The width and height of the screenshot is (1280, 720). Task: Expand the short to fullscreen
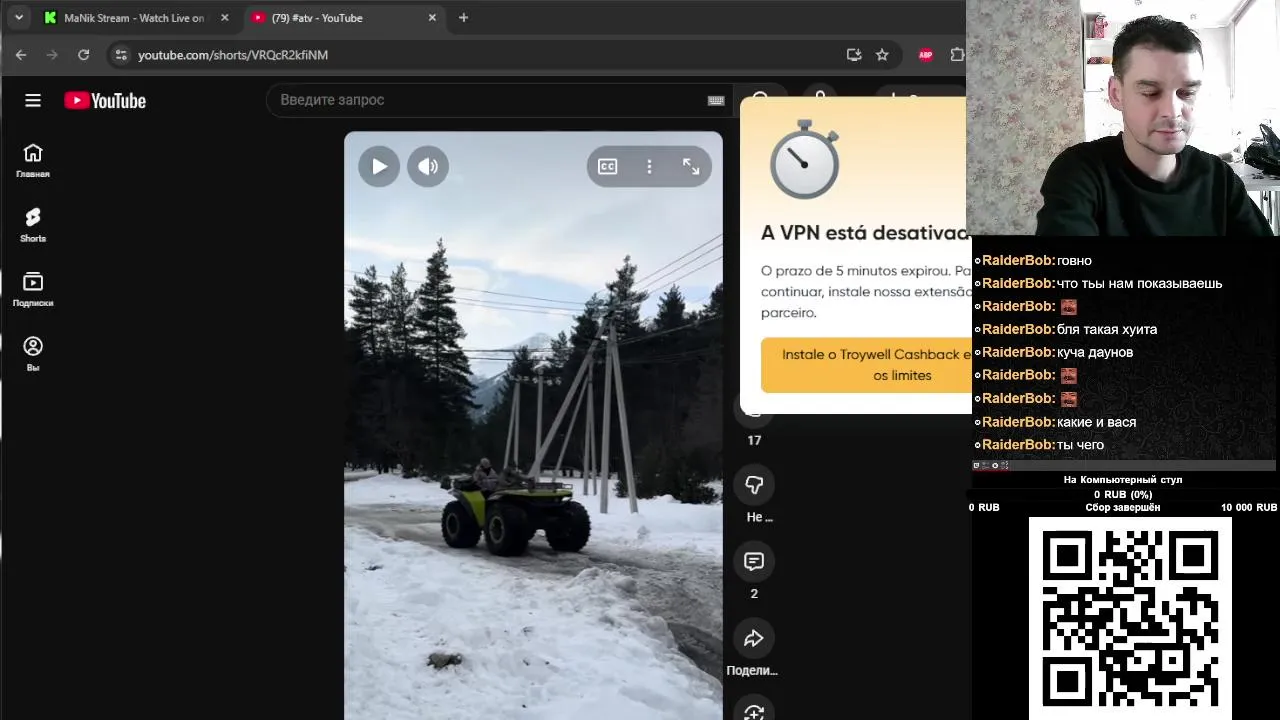691,167
